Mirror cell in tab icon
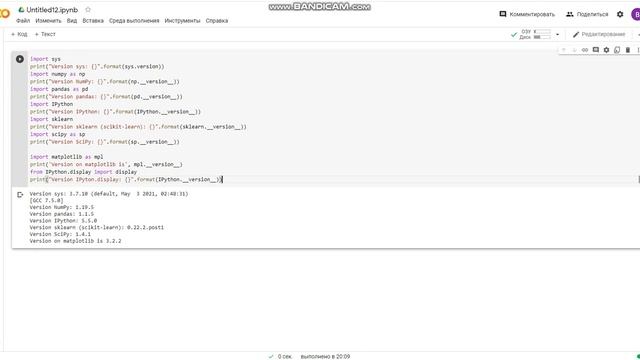640x360 pixels. (x=617, y=50)
